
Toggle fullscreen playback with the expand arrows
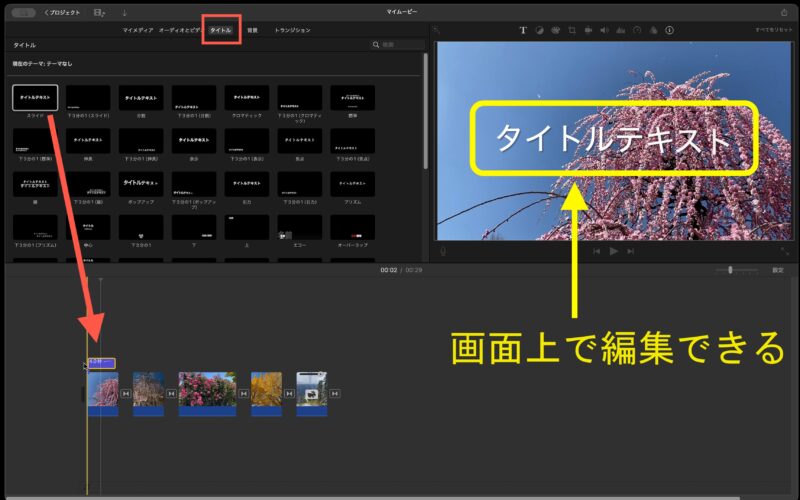pyautogui.click(x=784, y=251)
